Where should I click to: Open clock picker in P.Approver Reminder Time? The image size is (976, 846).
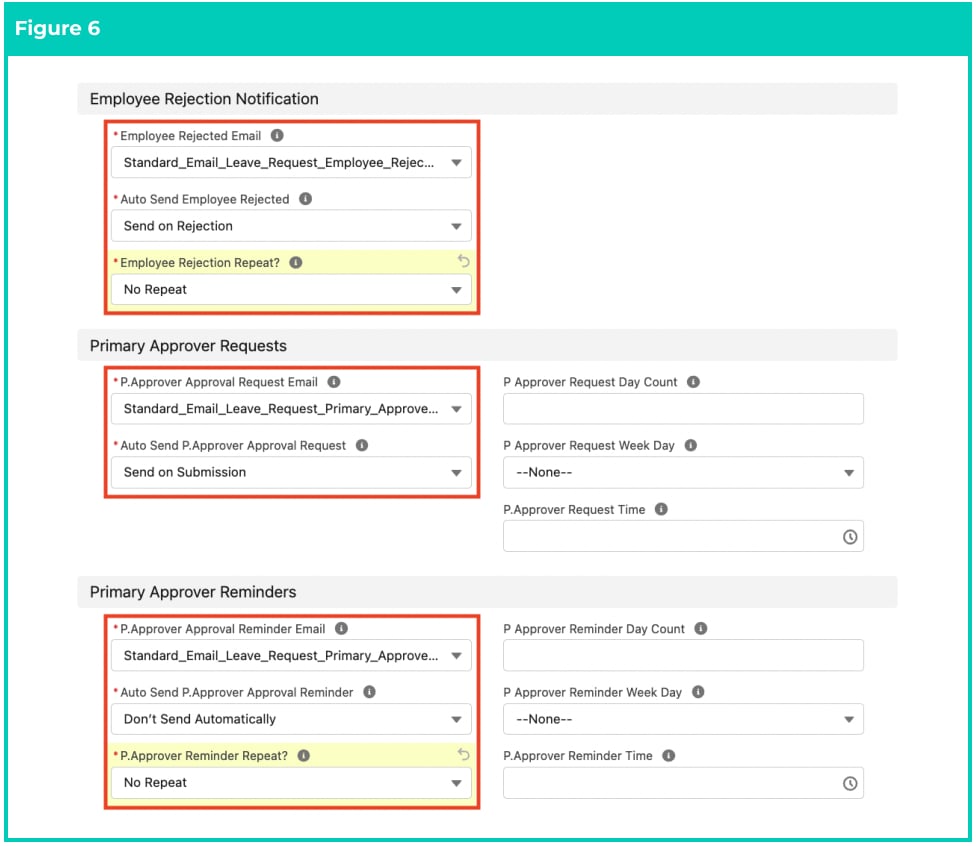coord(850,784)
